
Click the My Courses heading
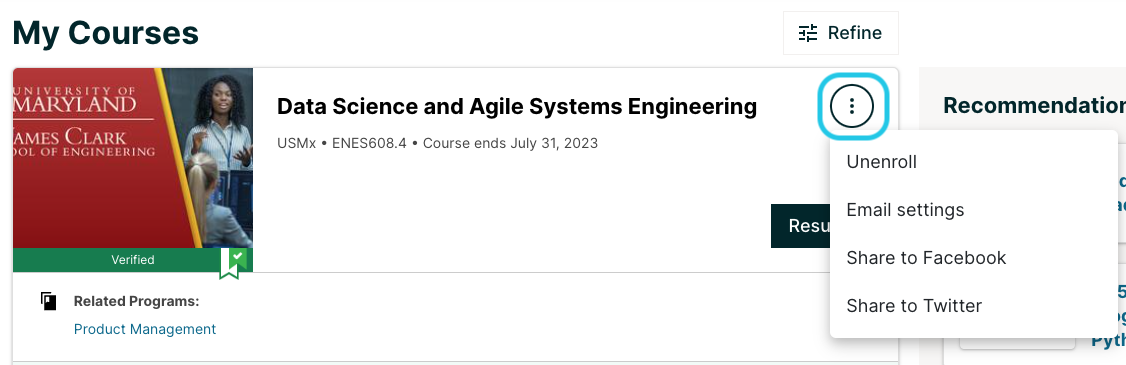pyautogui.click(x=106, y=33)
